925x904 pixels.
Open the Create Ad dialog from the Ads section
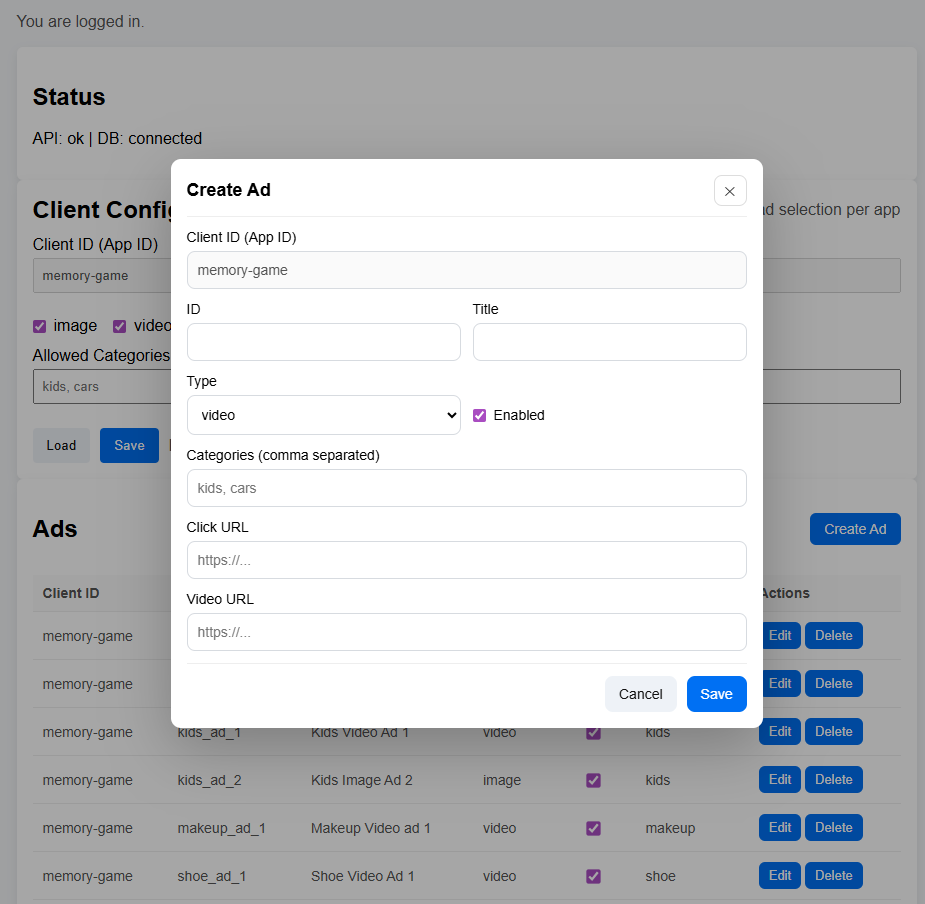pyautogui.click(x=855, y=528)
